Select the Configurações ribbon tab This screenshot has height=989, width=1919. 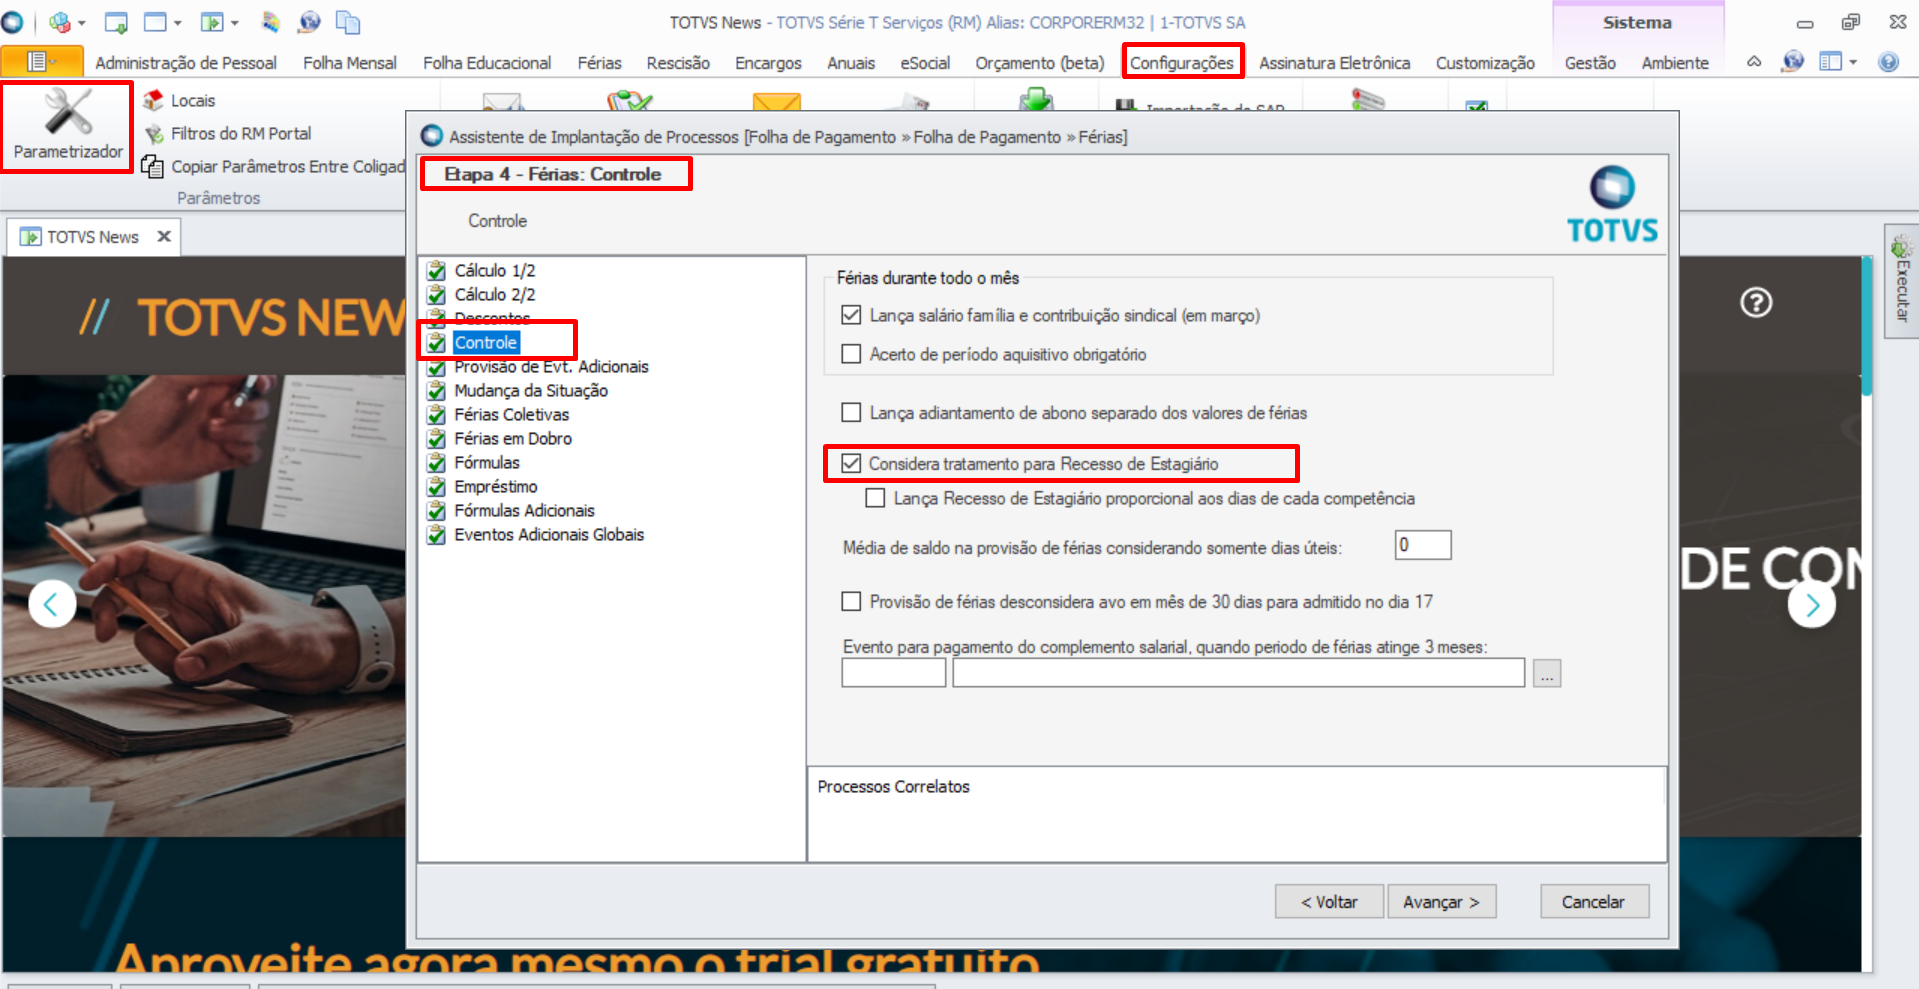pos(1182,63)
